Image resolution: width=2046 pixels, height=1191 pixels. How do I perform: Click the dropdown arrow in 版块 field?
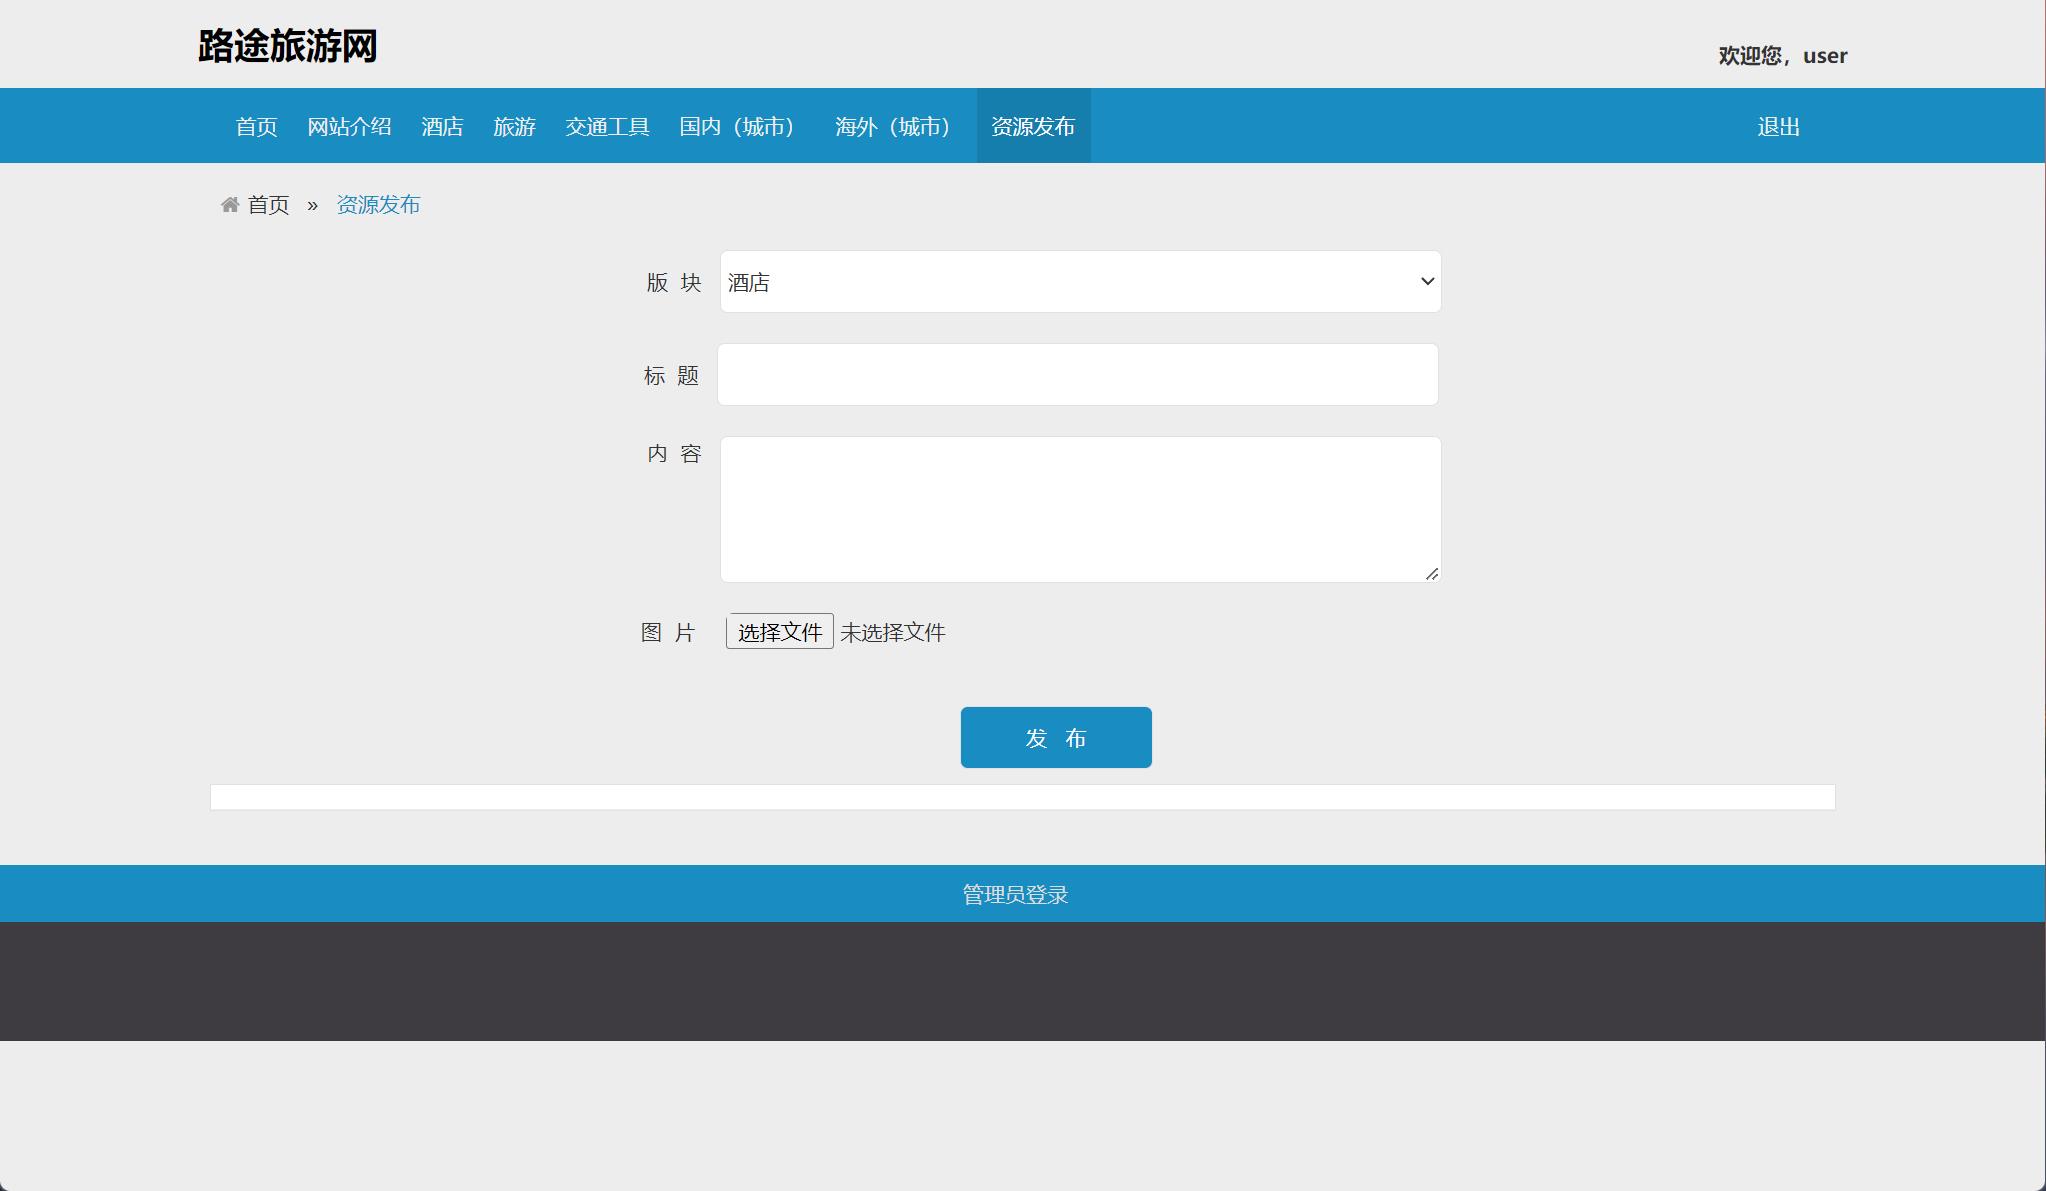[1427, 282]
